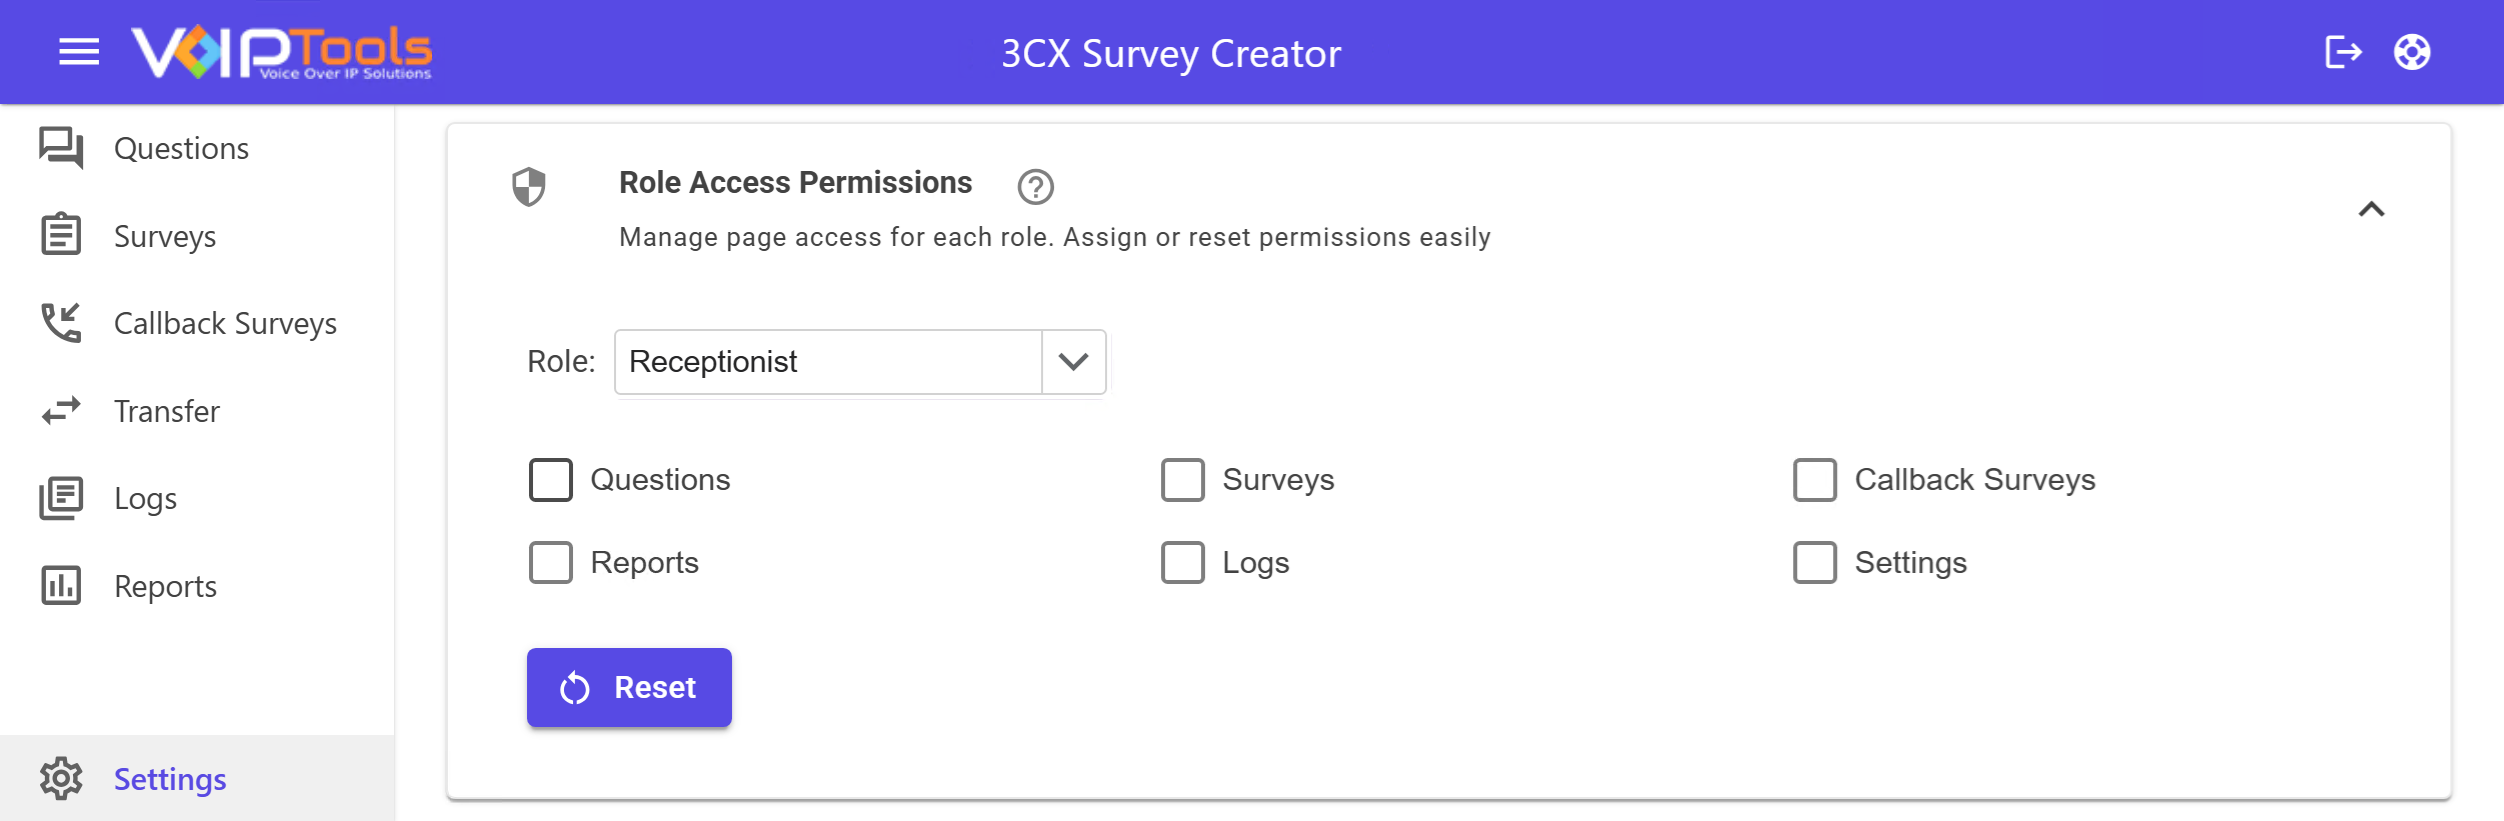Open the help lifebuoy icon
Viewport: 2504px width, 821px height.
point(2412,52)
